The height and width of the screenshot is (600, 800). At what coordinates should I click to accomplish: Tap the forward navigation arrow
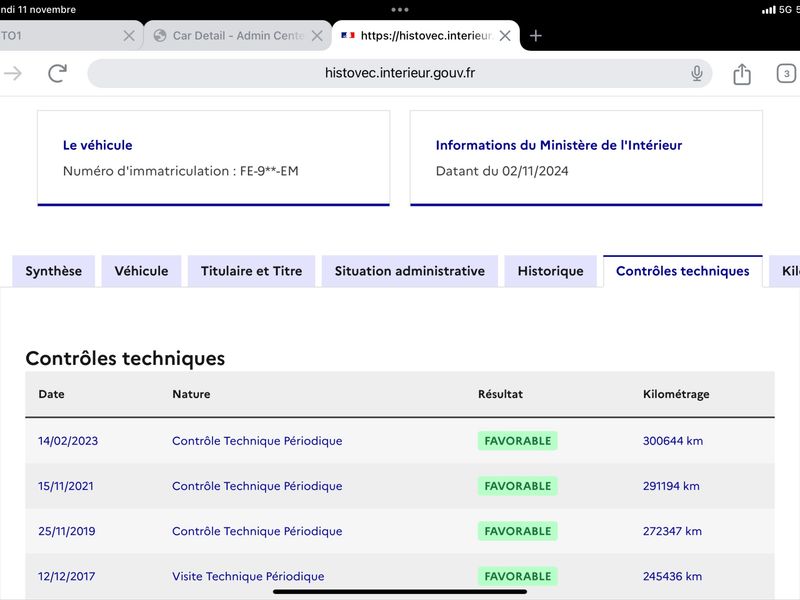point(13,73)
